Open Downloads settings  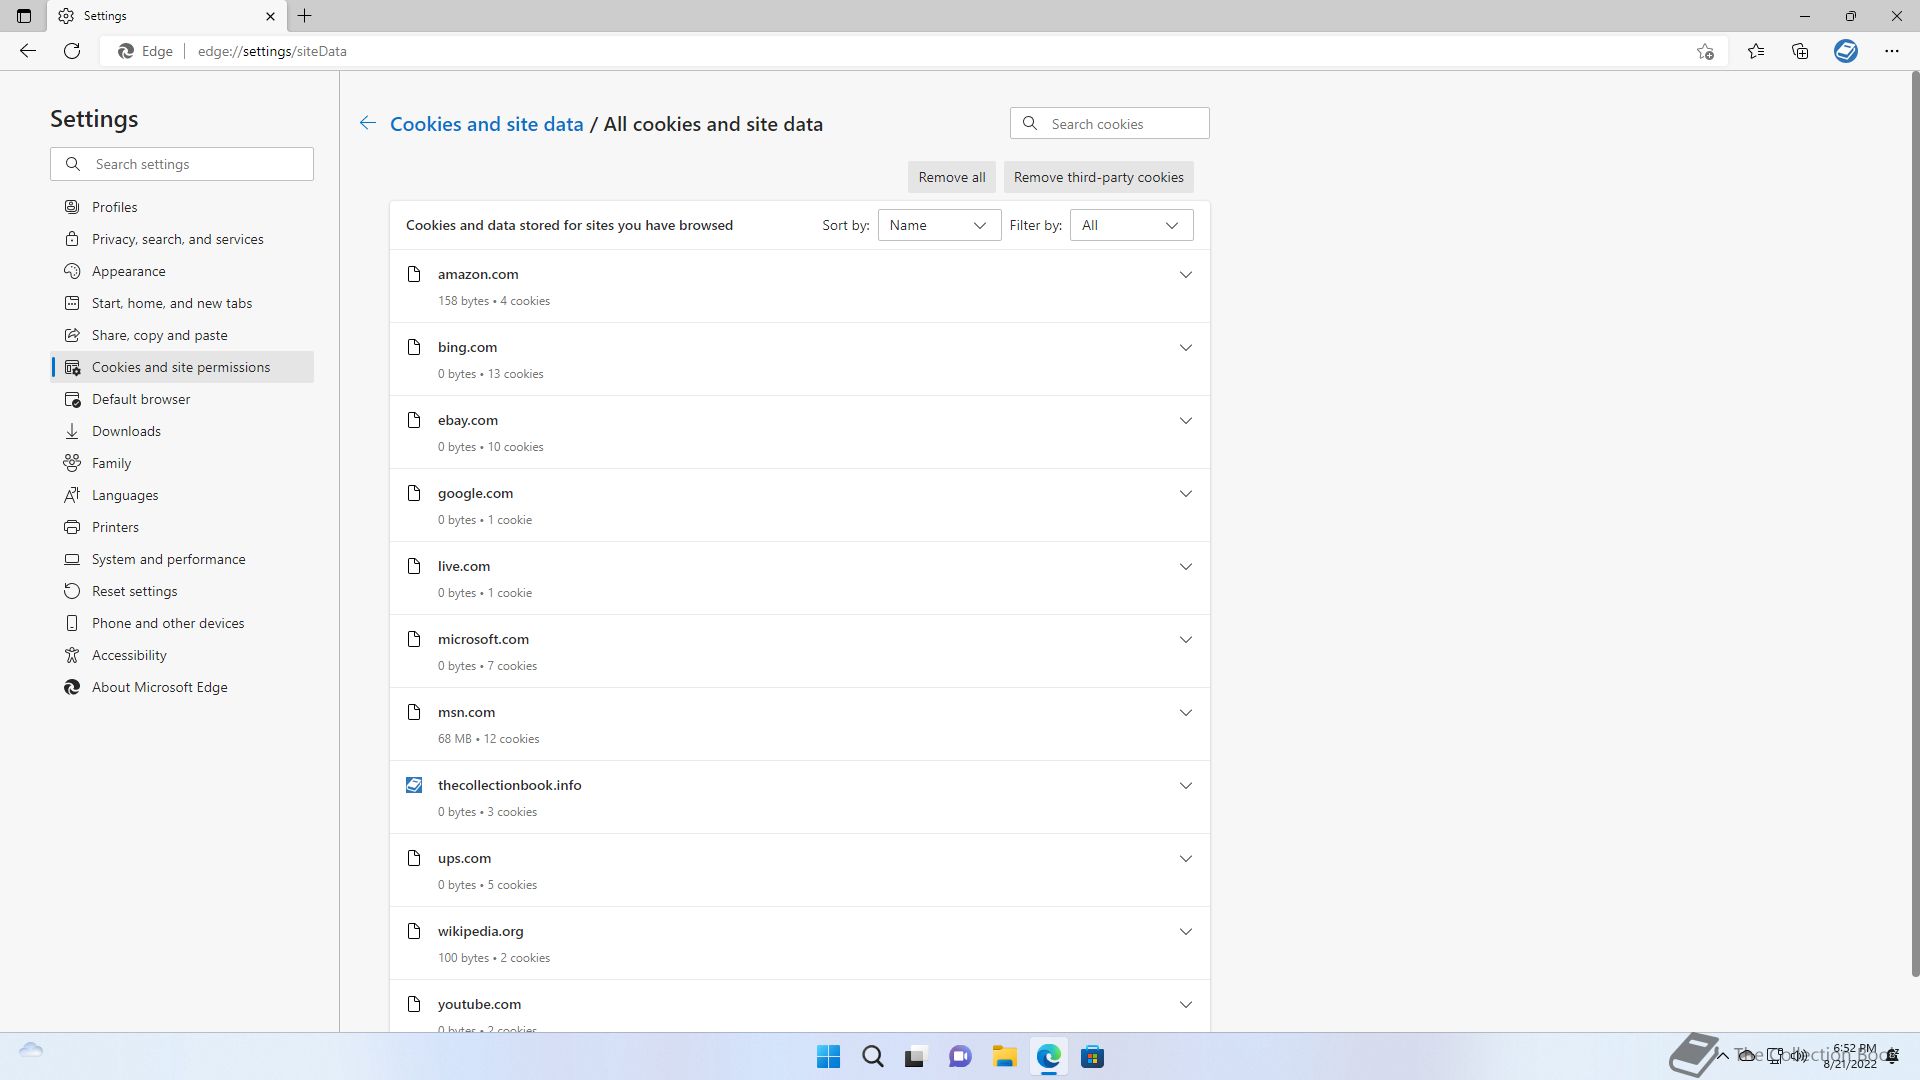pos(182,431)
